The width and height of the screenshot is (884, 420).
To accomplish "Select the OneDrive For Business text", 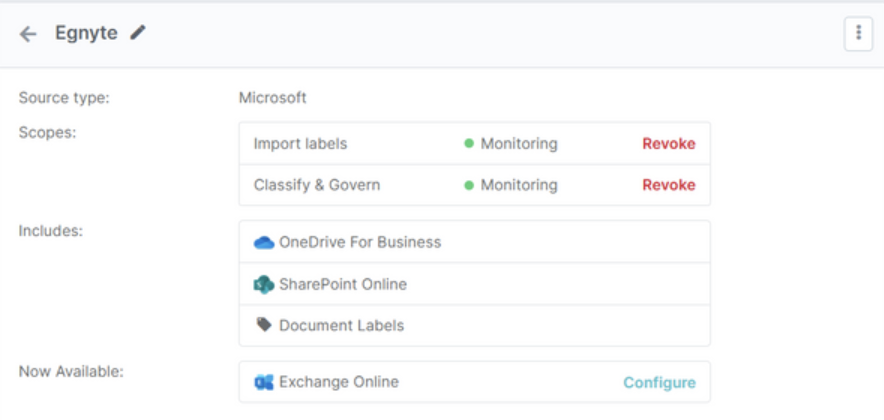I will click(x=360, y=242).
